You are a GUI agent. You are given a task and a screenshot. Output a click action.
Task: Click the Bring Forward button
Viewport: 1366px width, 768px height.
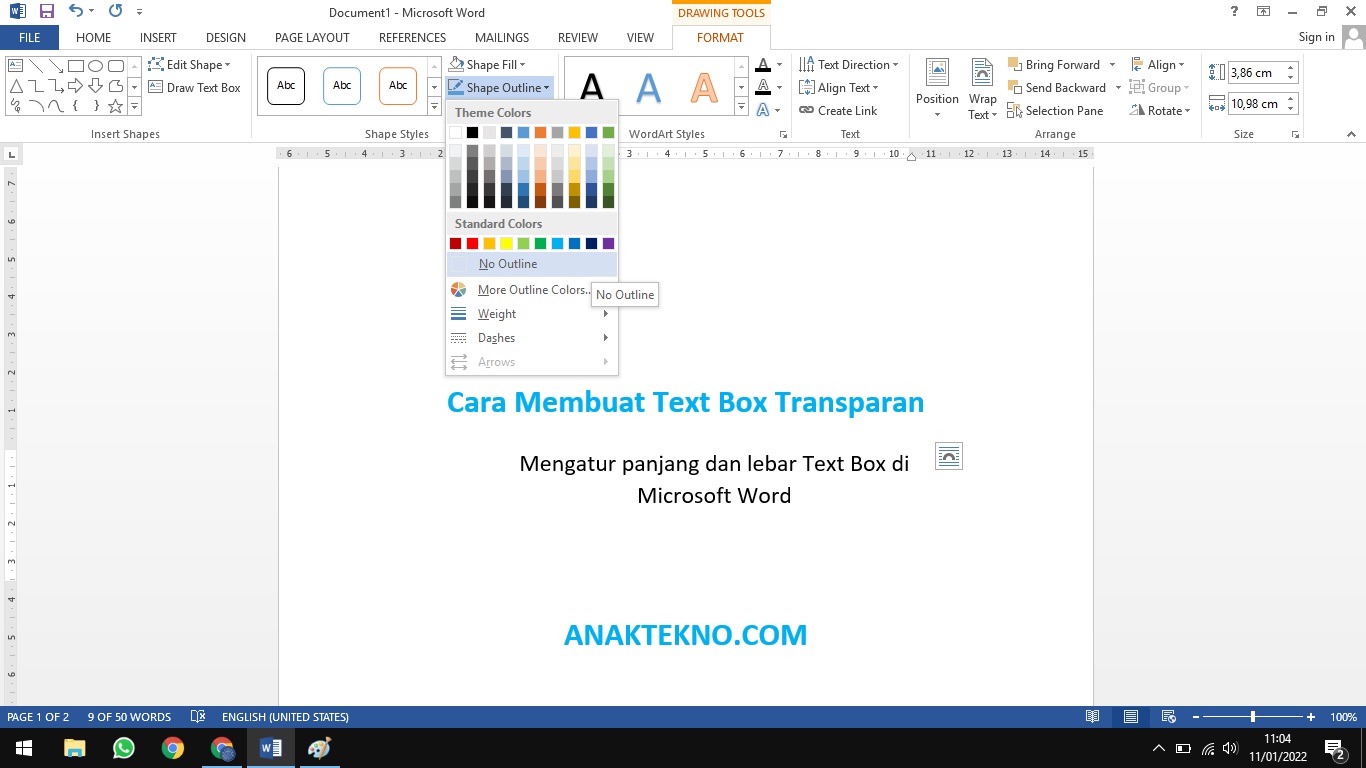[x=1053, y=65]
